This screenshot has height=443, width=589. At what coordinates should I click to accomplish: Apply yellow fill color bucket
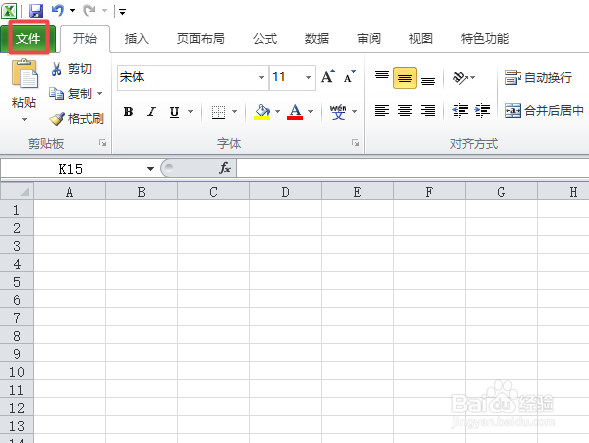[x=262, y=112]
